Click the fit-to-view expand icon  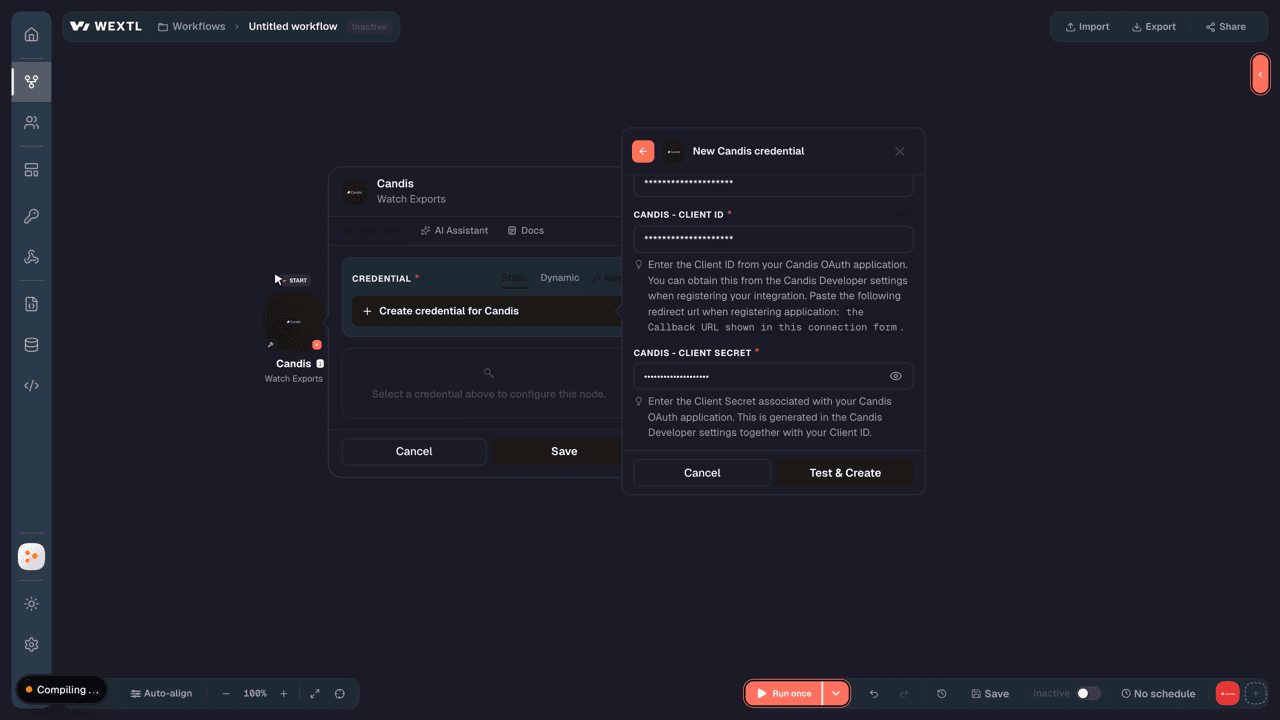(315, 694)
